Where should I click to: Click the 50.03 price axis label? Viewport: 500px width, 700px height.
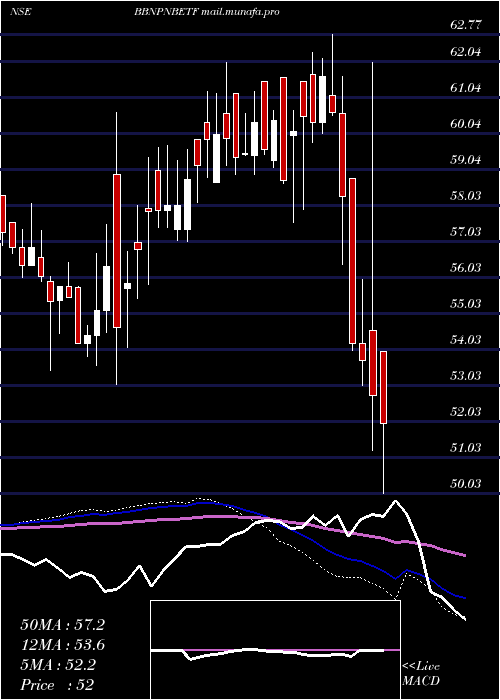pos(466,484)
